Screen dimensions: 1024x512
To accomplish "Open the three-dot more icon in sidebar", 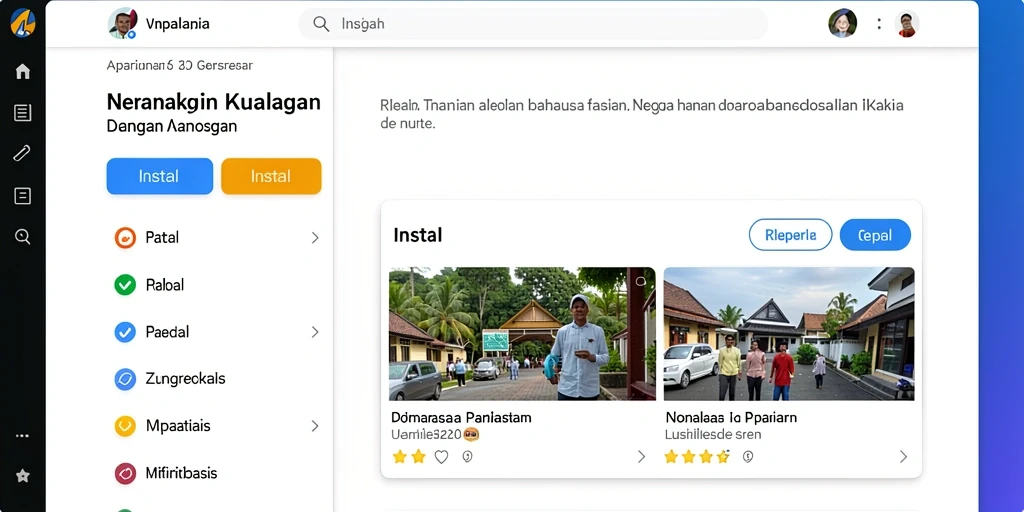I will (23, 436).
